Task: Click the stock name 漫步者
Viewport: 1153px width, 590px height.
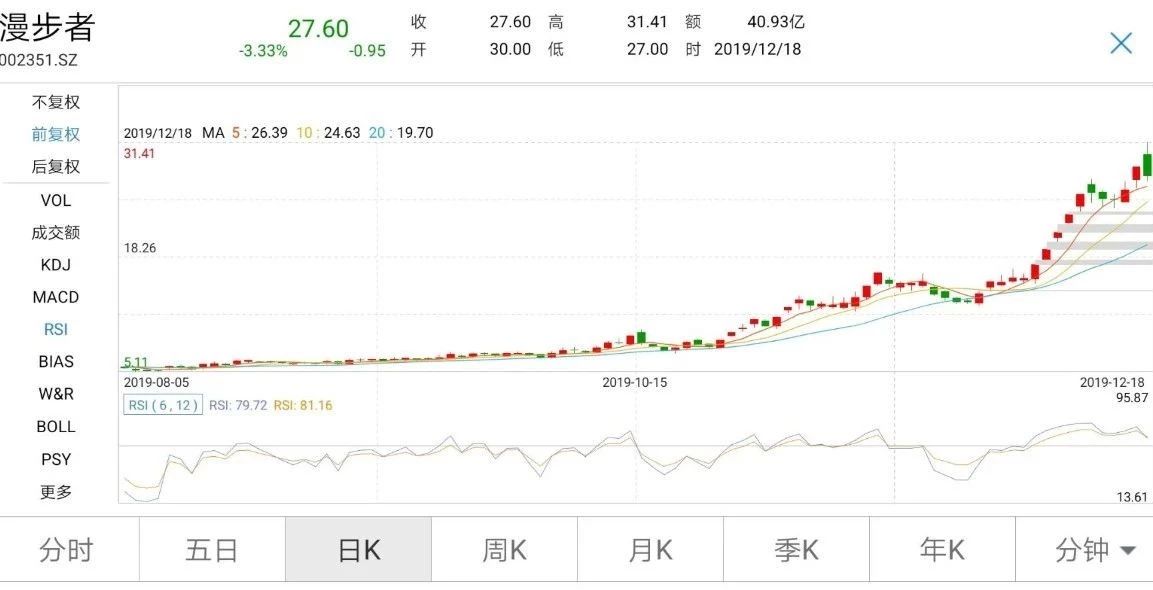Action: pyautogui.click(x=47, y=28)
